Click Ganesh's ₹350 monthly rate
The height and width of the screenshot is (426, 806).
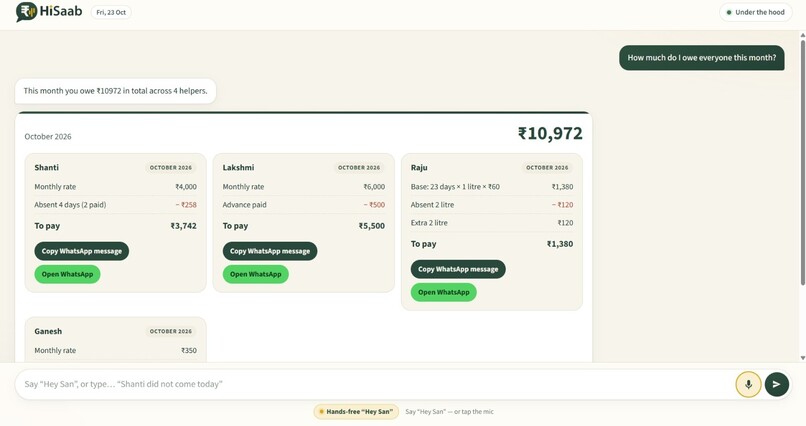click(x=189, y=350)
